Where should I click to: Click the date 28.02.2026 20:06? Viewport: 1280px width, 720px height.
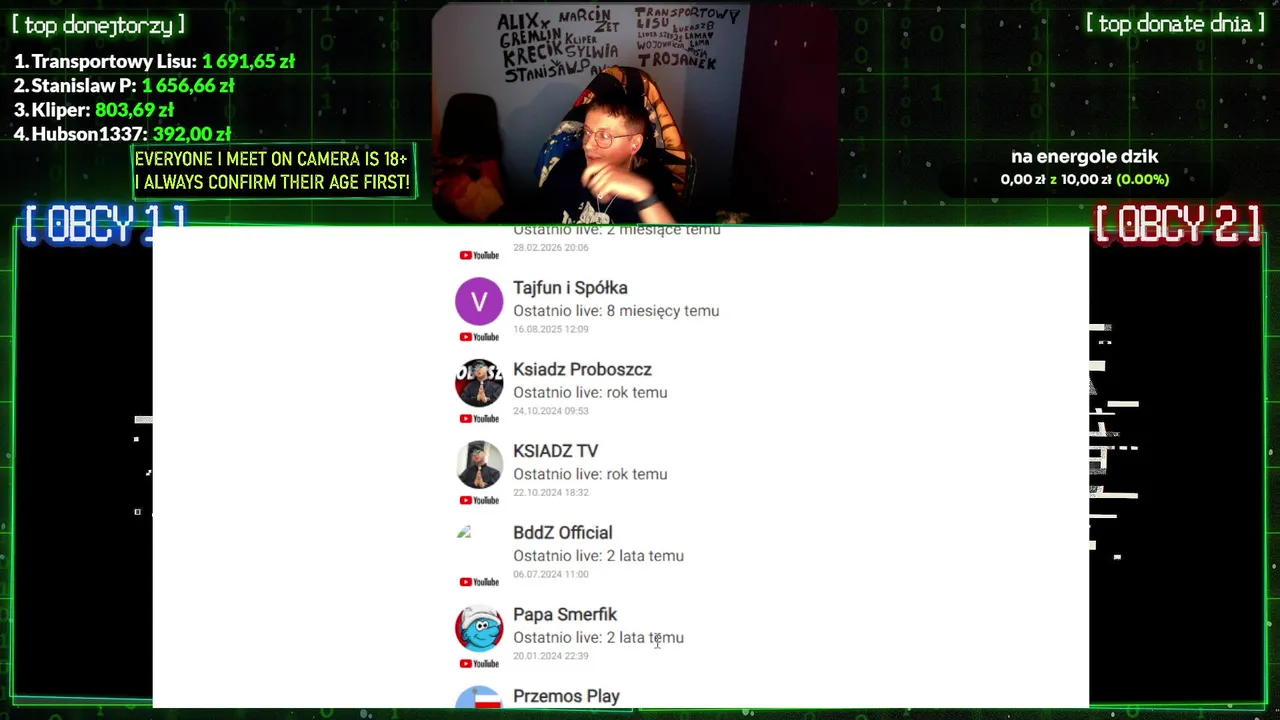(x=551, y=247)
